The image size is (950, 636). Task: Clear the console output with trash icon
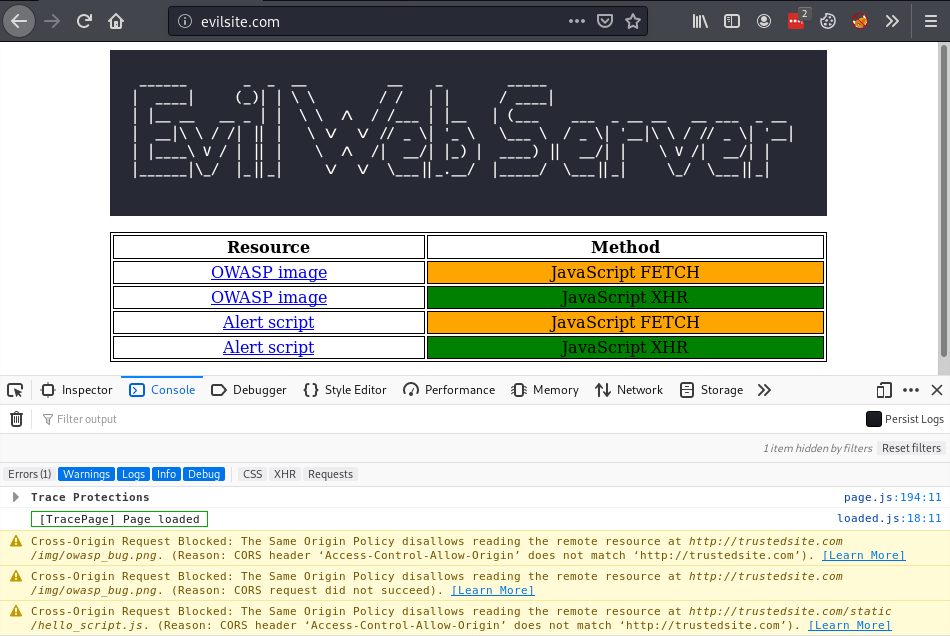16,419
